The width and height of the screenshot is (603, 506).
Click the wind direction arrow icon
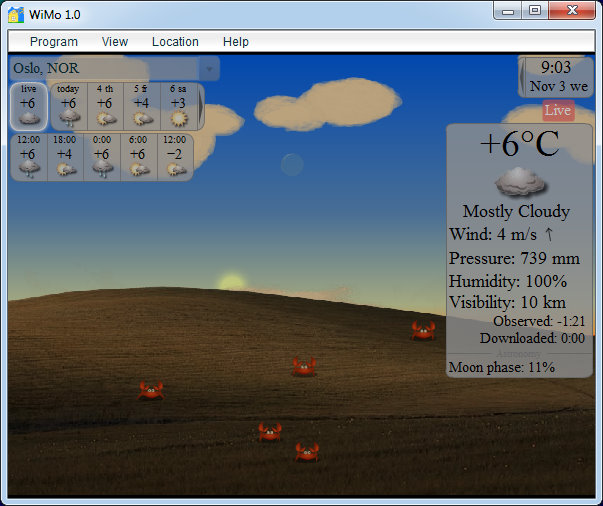click(549, 234)
